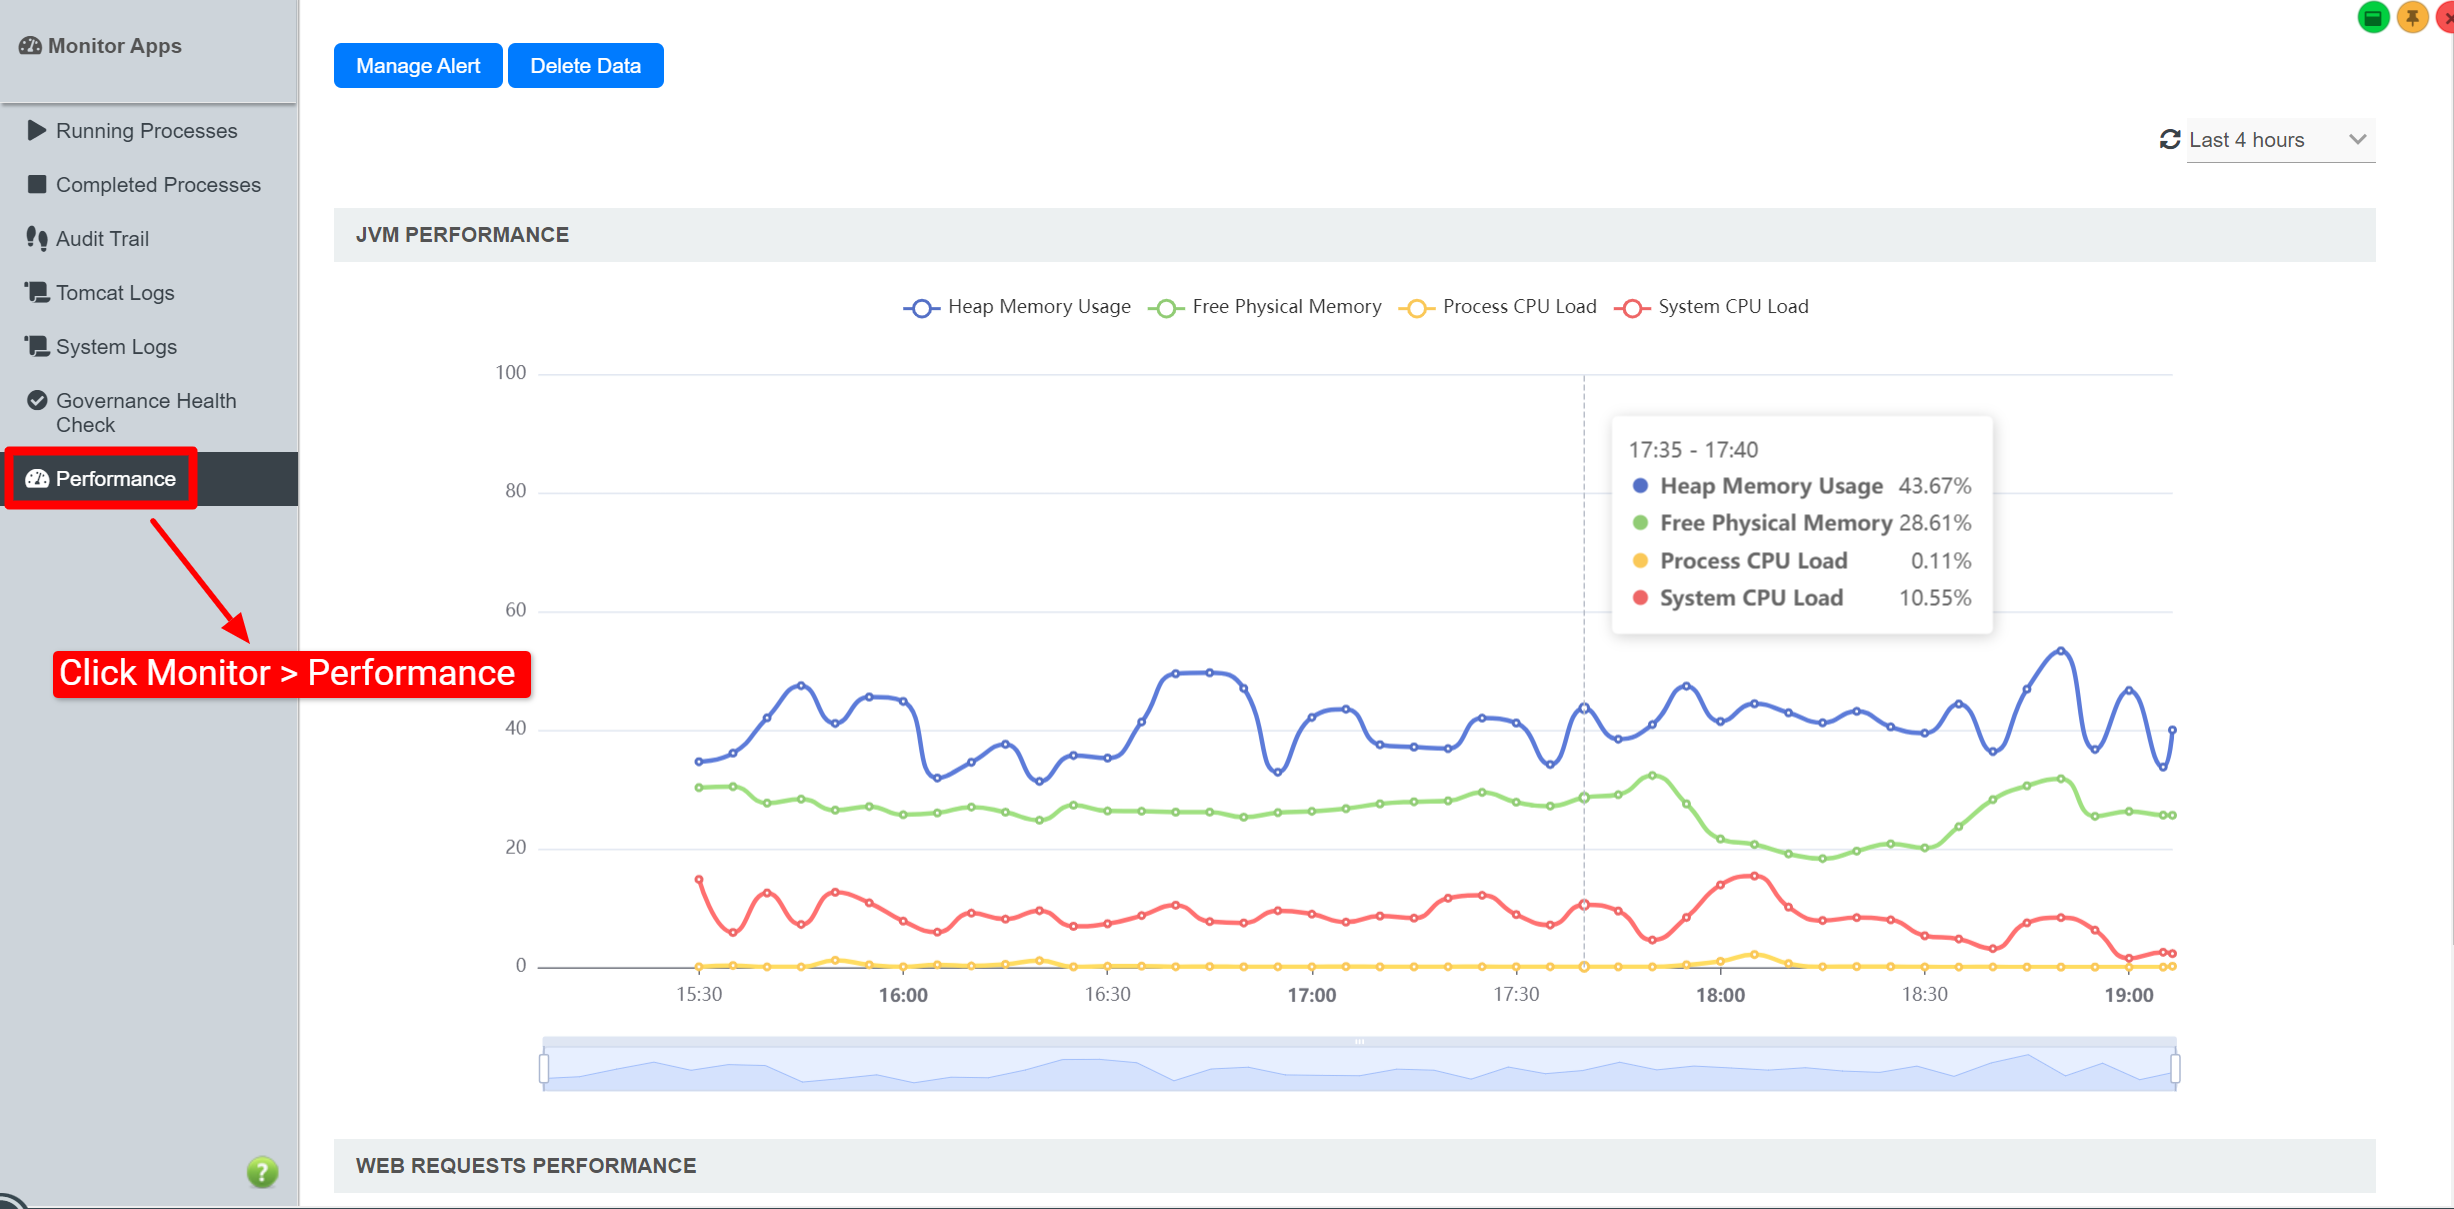Click the Governance Health Check checkmark icon

[37, 401]
